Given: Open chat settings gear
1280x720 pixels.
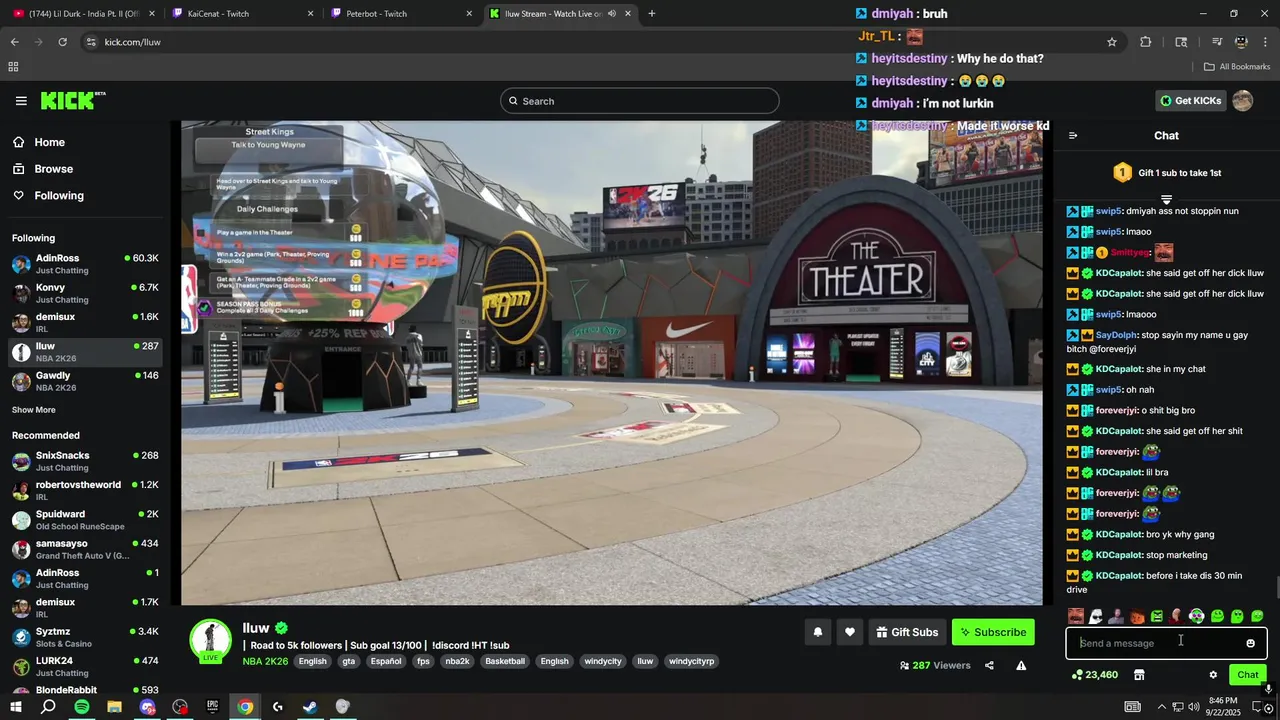Looking at the screenshot, I should pos(1213,675).
